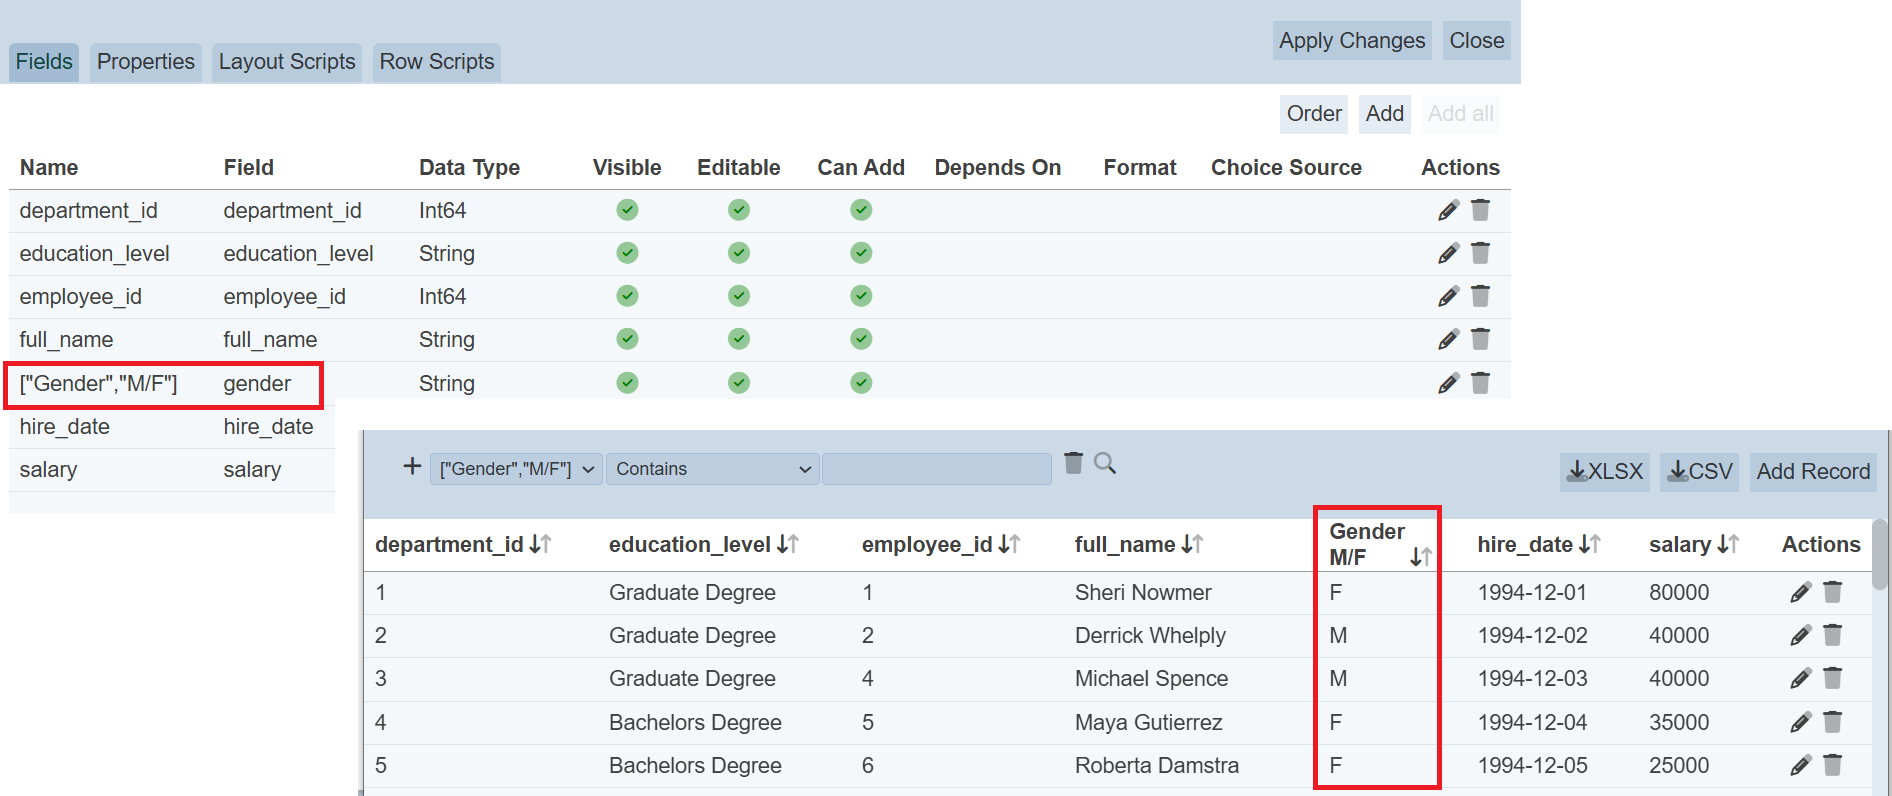Sort by salary column arrows
Screen dimensions: 1892x796
(1728, 545)
